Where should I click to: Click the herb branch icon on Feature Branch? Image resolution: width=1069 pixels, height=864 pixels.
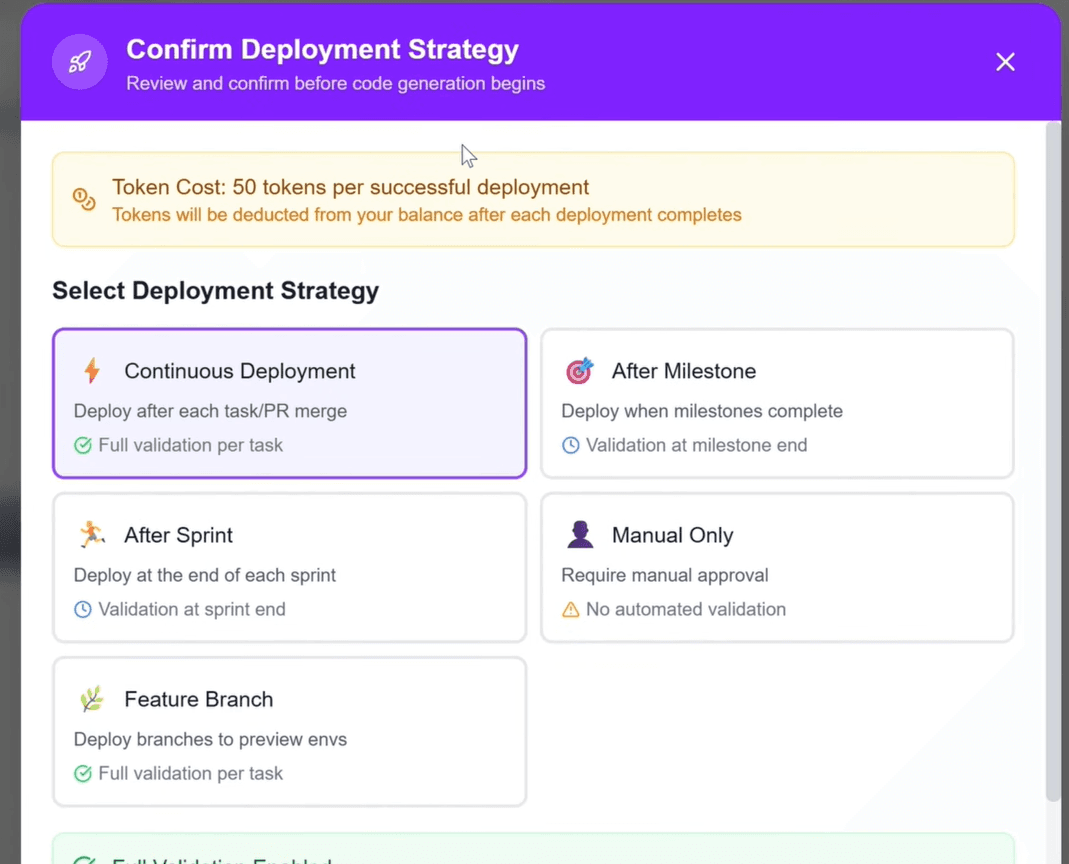[x=91, y=698]
